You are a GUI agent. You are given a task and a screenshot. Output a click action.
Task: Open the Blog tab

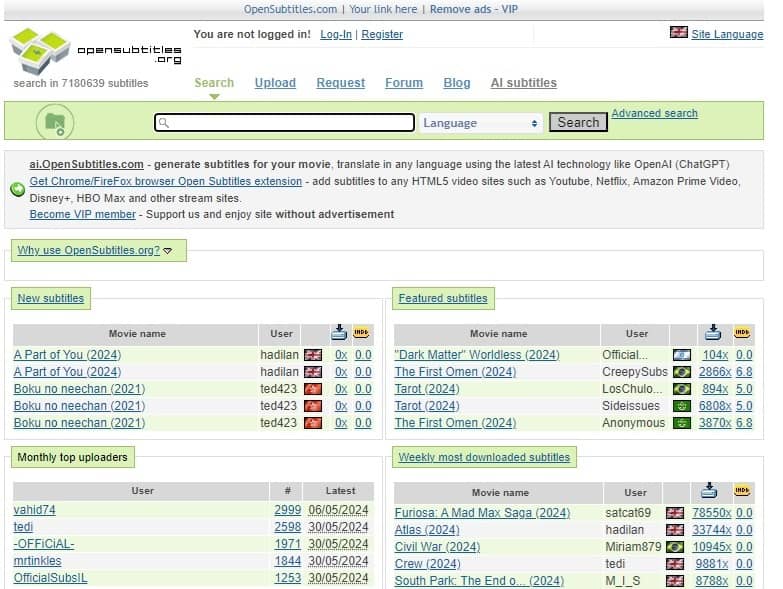(x=457, y=83)
